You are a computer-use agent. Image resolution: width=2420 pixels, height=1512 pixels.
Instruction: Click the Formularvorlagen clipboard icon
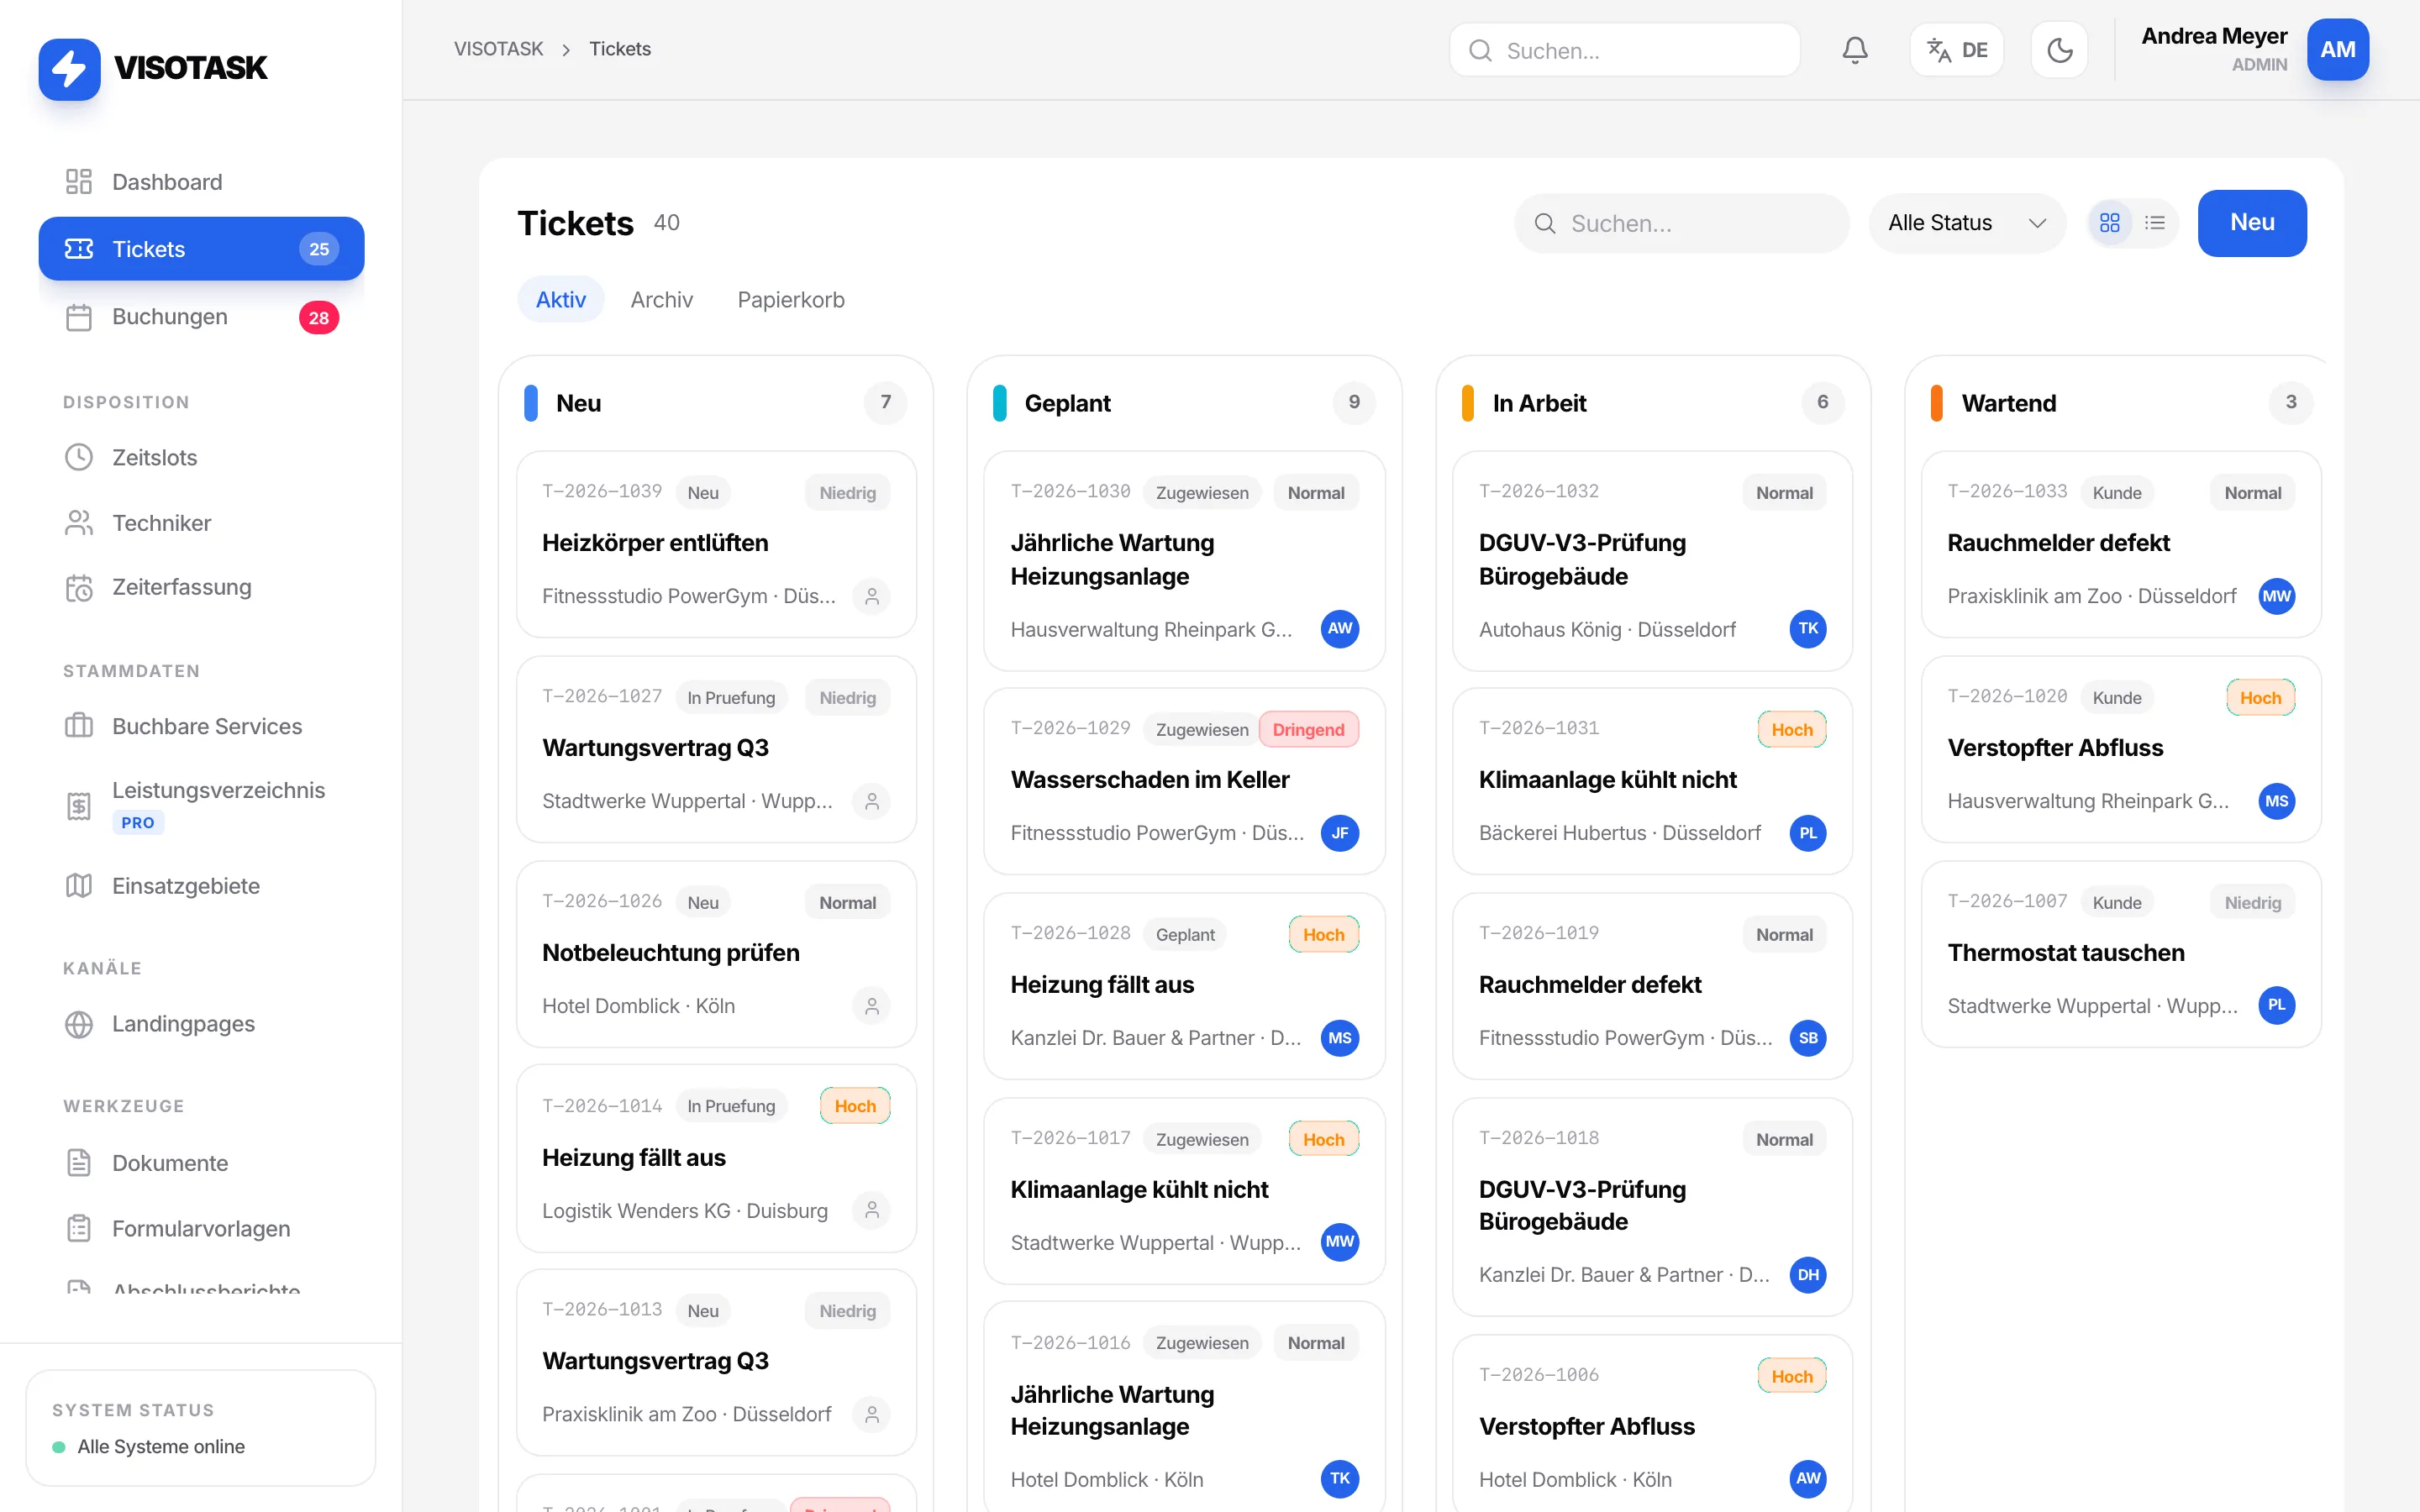(79, 1229)
